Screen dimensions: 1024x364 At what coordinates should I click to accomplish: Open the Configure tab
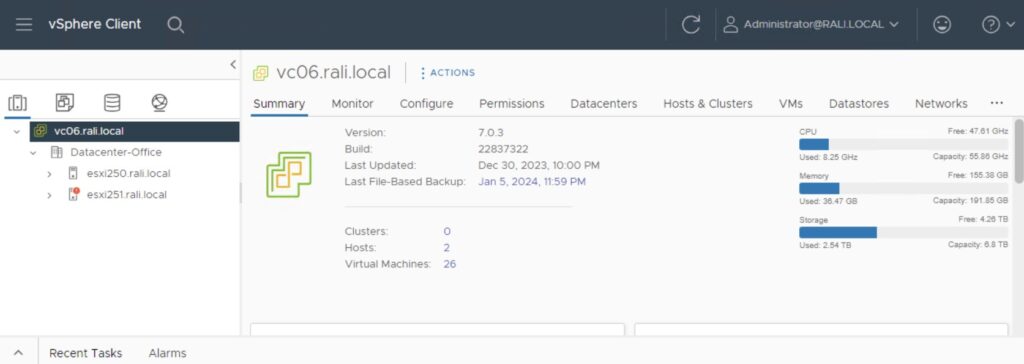pyautogui.click(x=426, y=103)
